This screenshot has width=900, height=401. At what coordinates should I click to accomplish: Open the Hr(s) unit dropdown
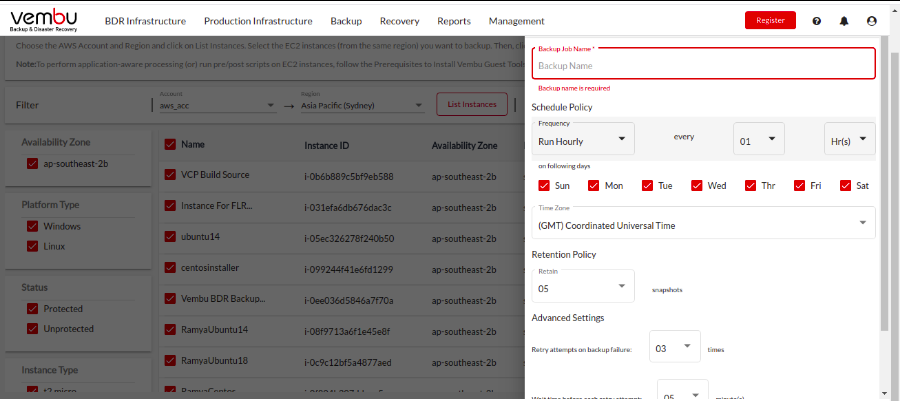[x=849, y=138]
